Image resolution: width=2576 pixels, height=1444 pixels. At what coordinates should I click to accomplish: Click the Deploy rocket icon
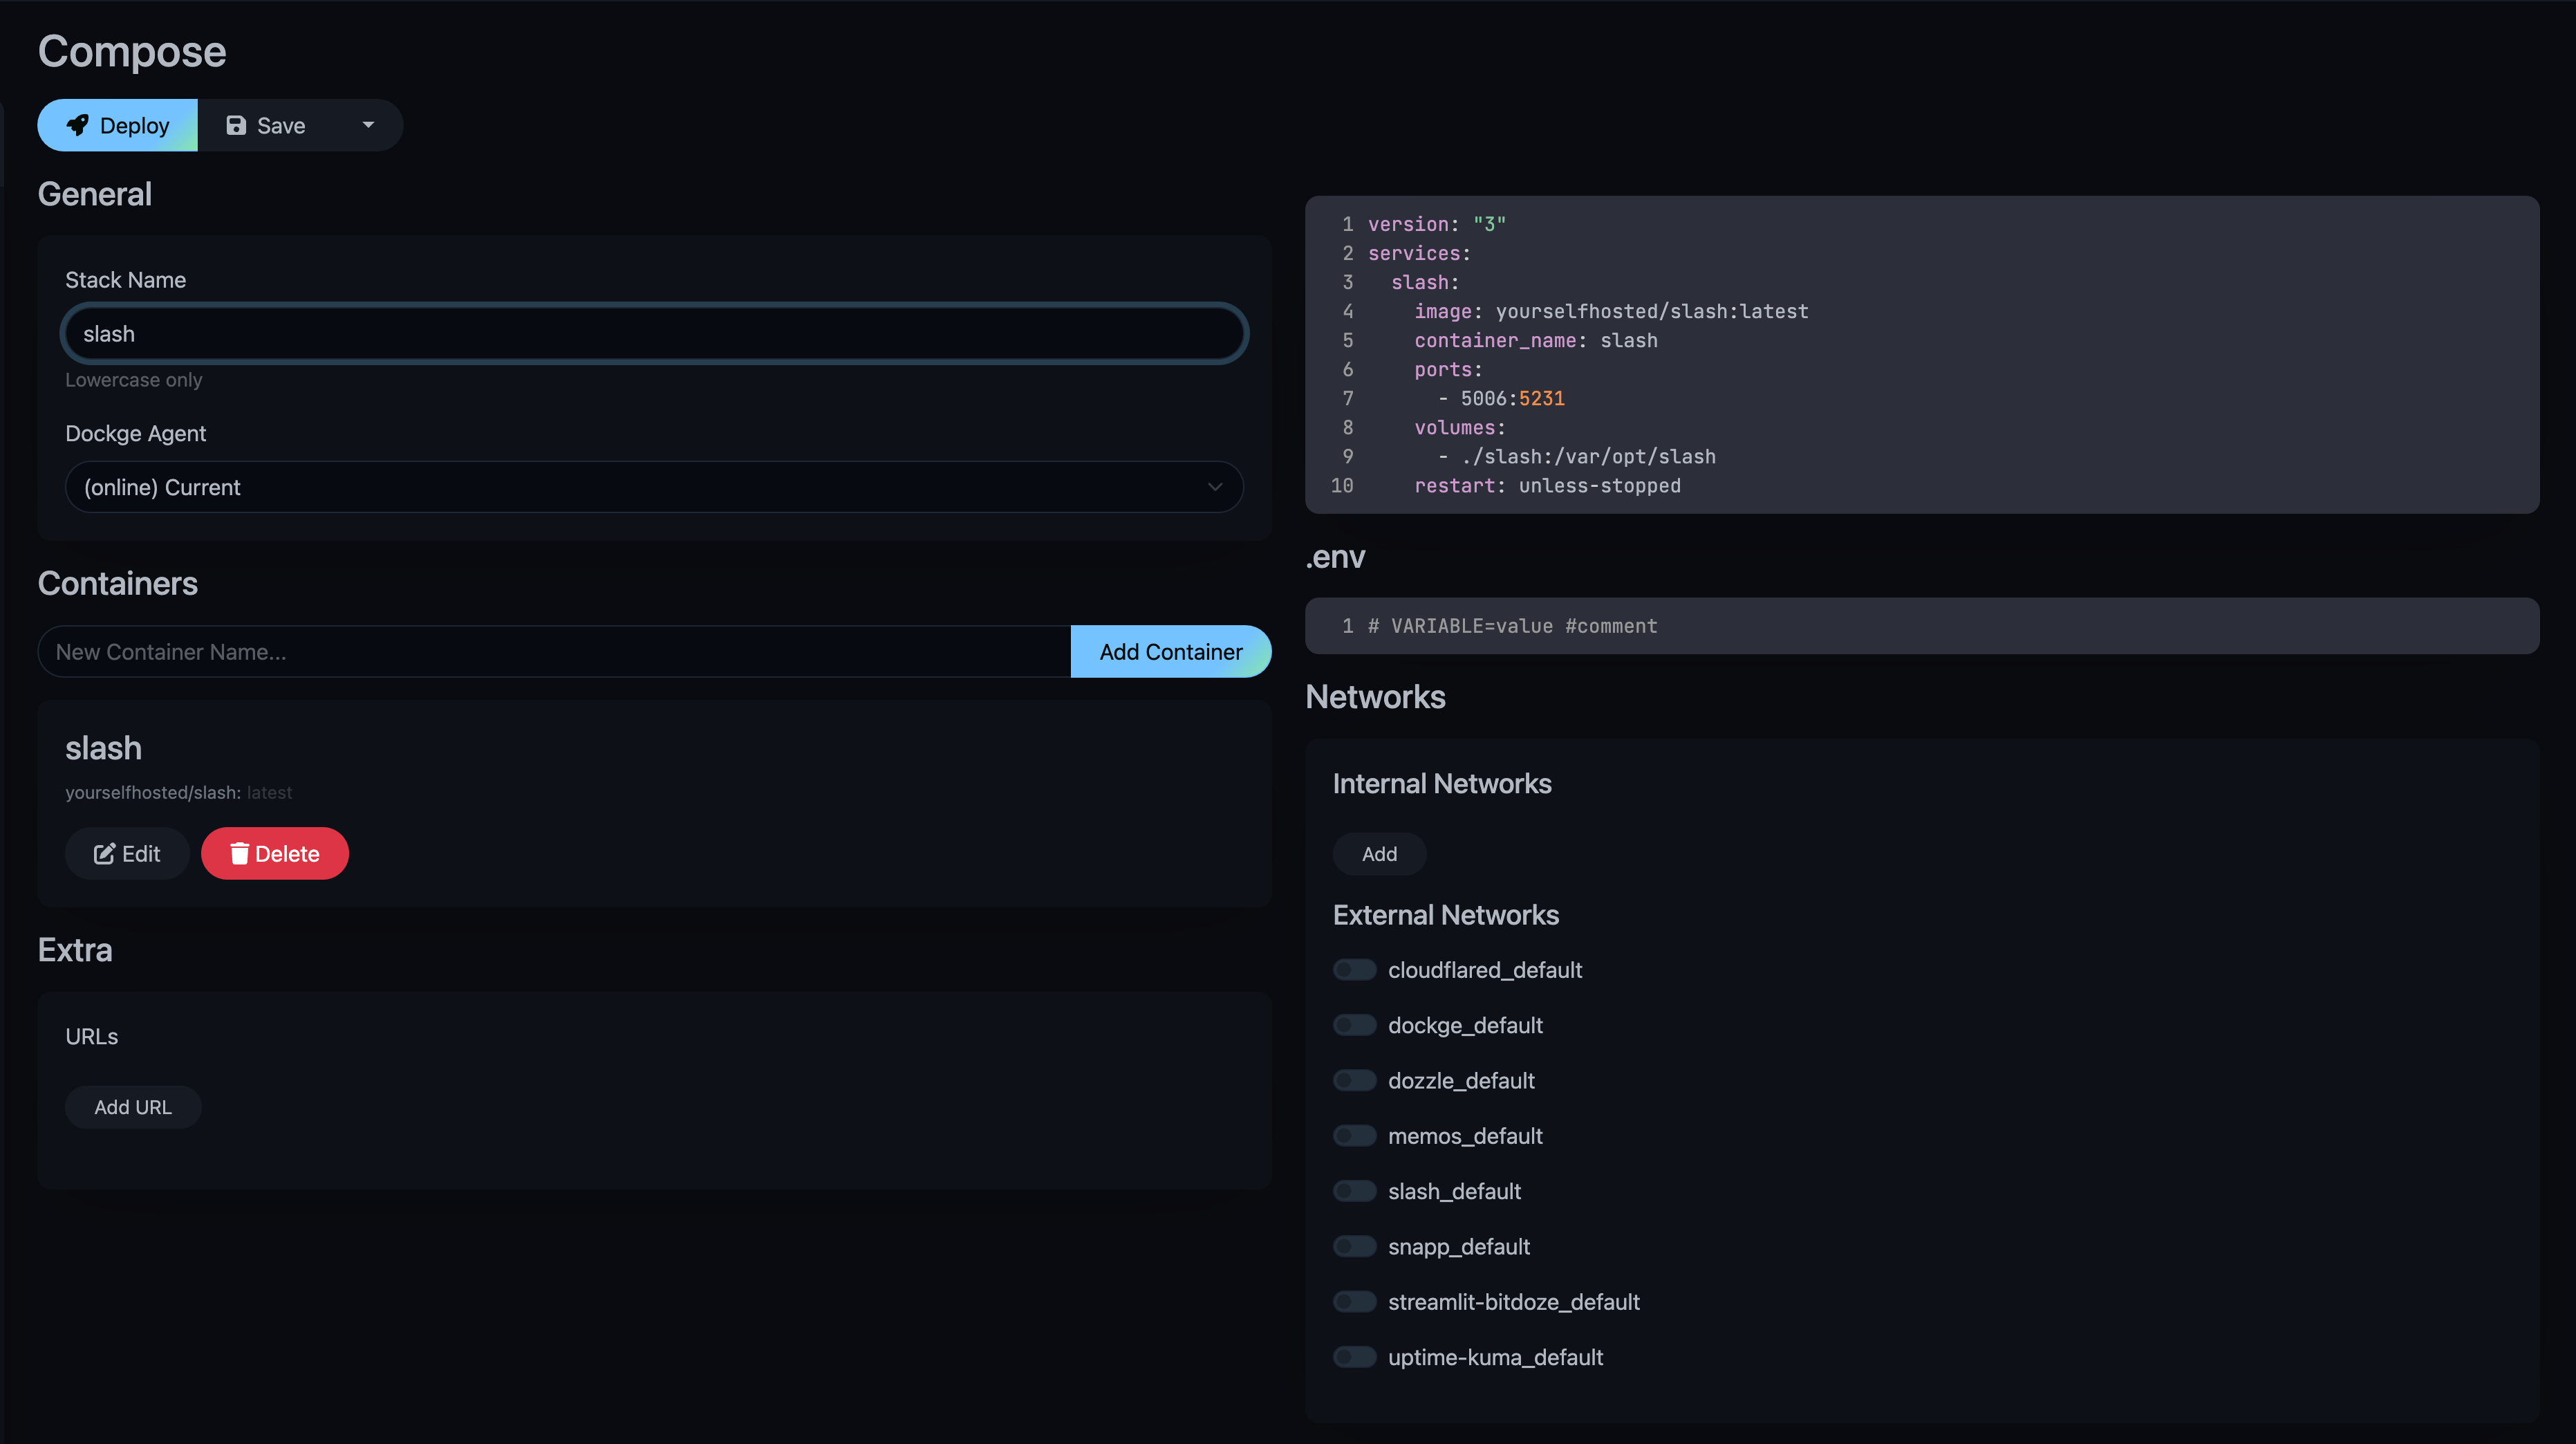(77, 125)
